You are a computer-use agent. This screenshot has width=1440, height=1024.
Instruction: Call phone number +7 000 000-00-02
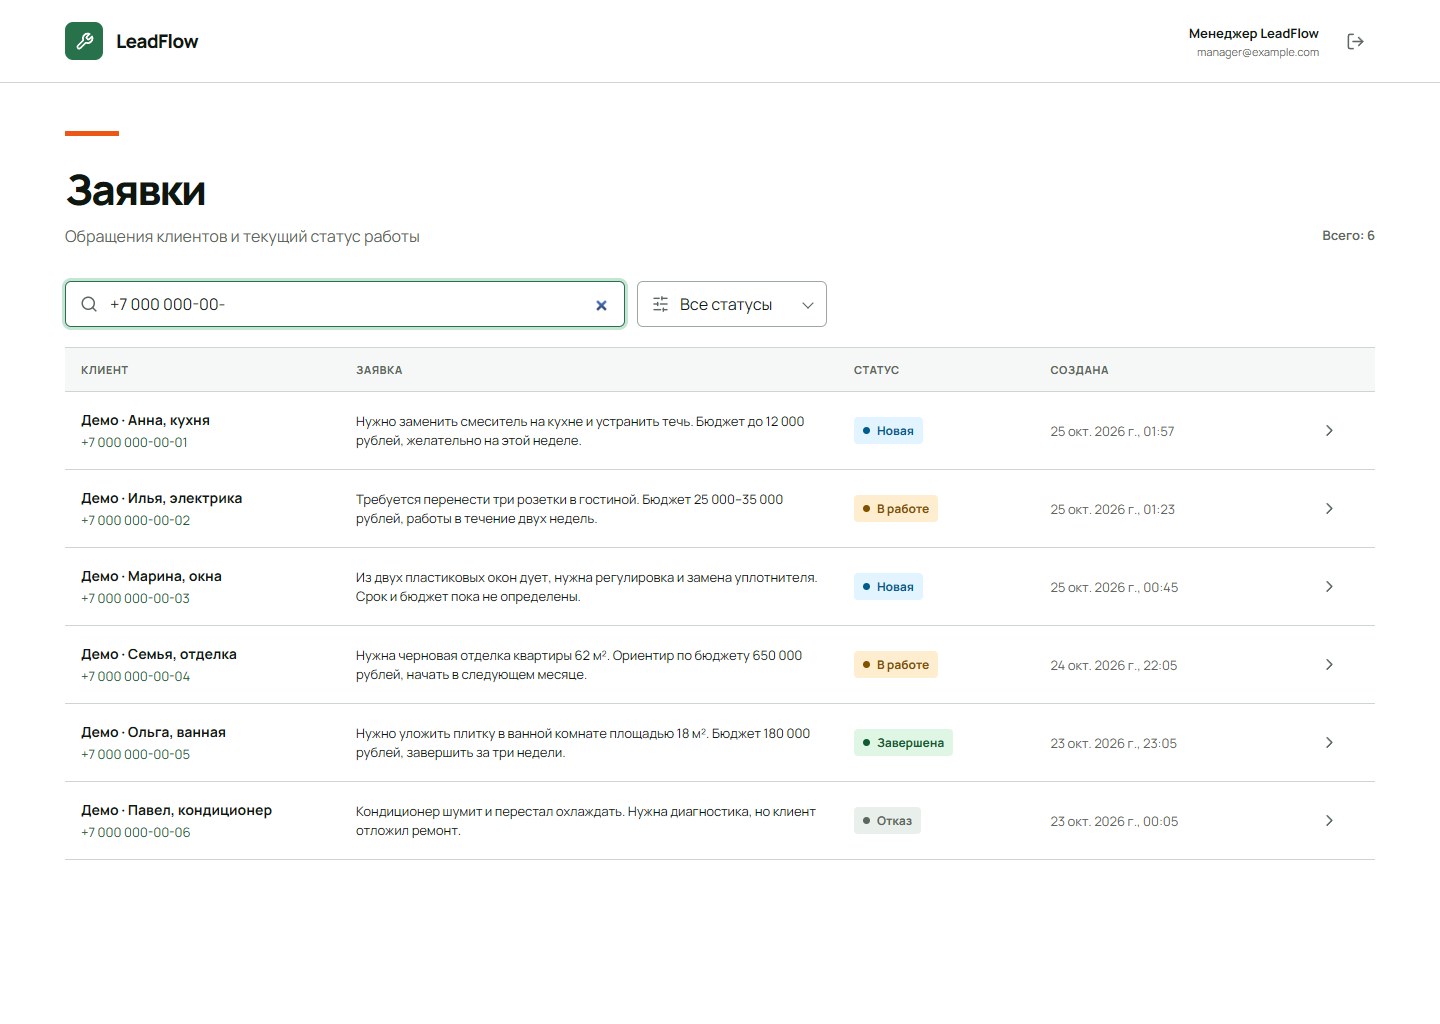pos(135,520)
